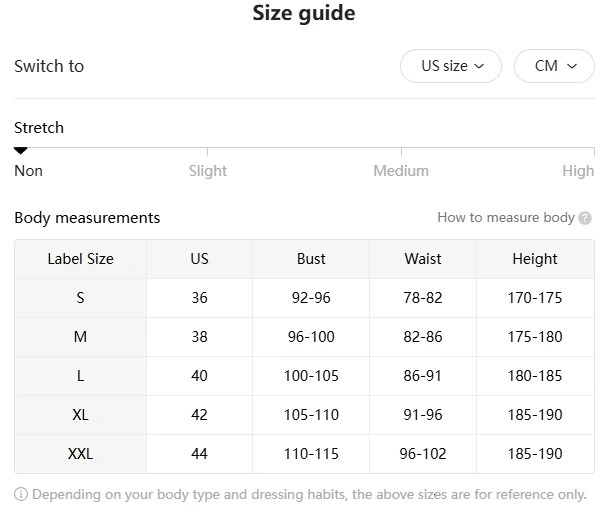Open the CM unit dropdown

tap(554, 66)
